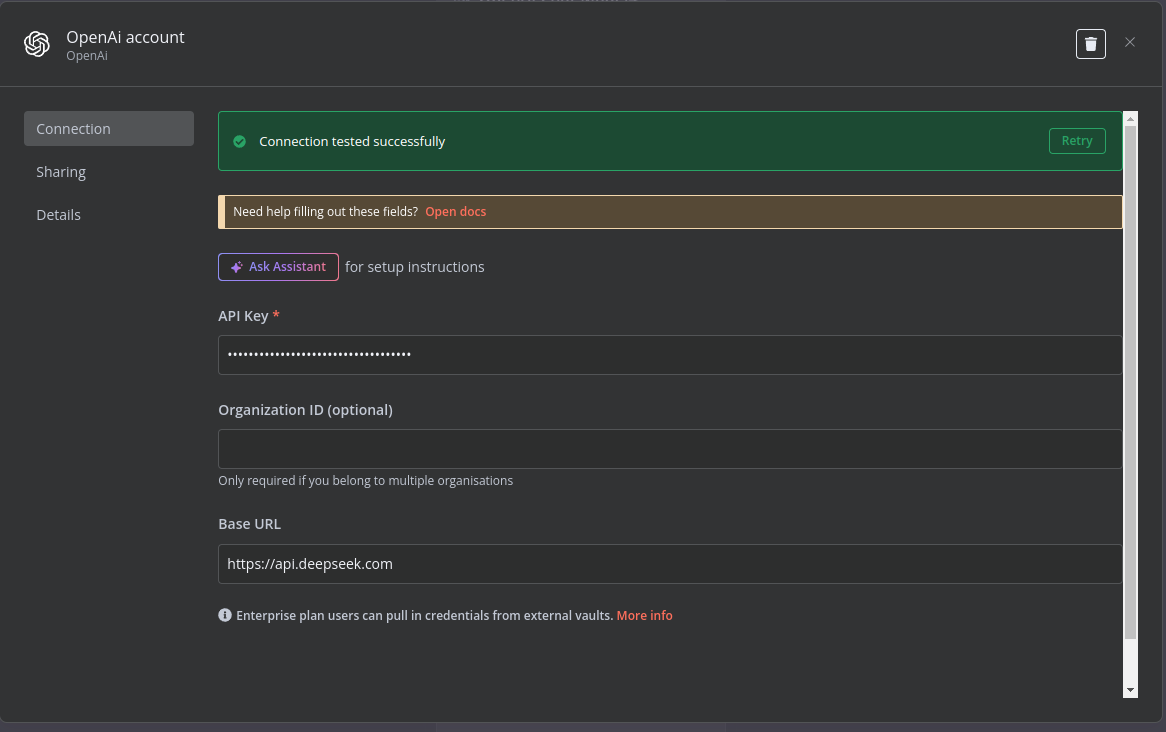Click the 'OpenAi account' credential name title

click(x=125, y=37)
